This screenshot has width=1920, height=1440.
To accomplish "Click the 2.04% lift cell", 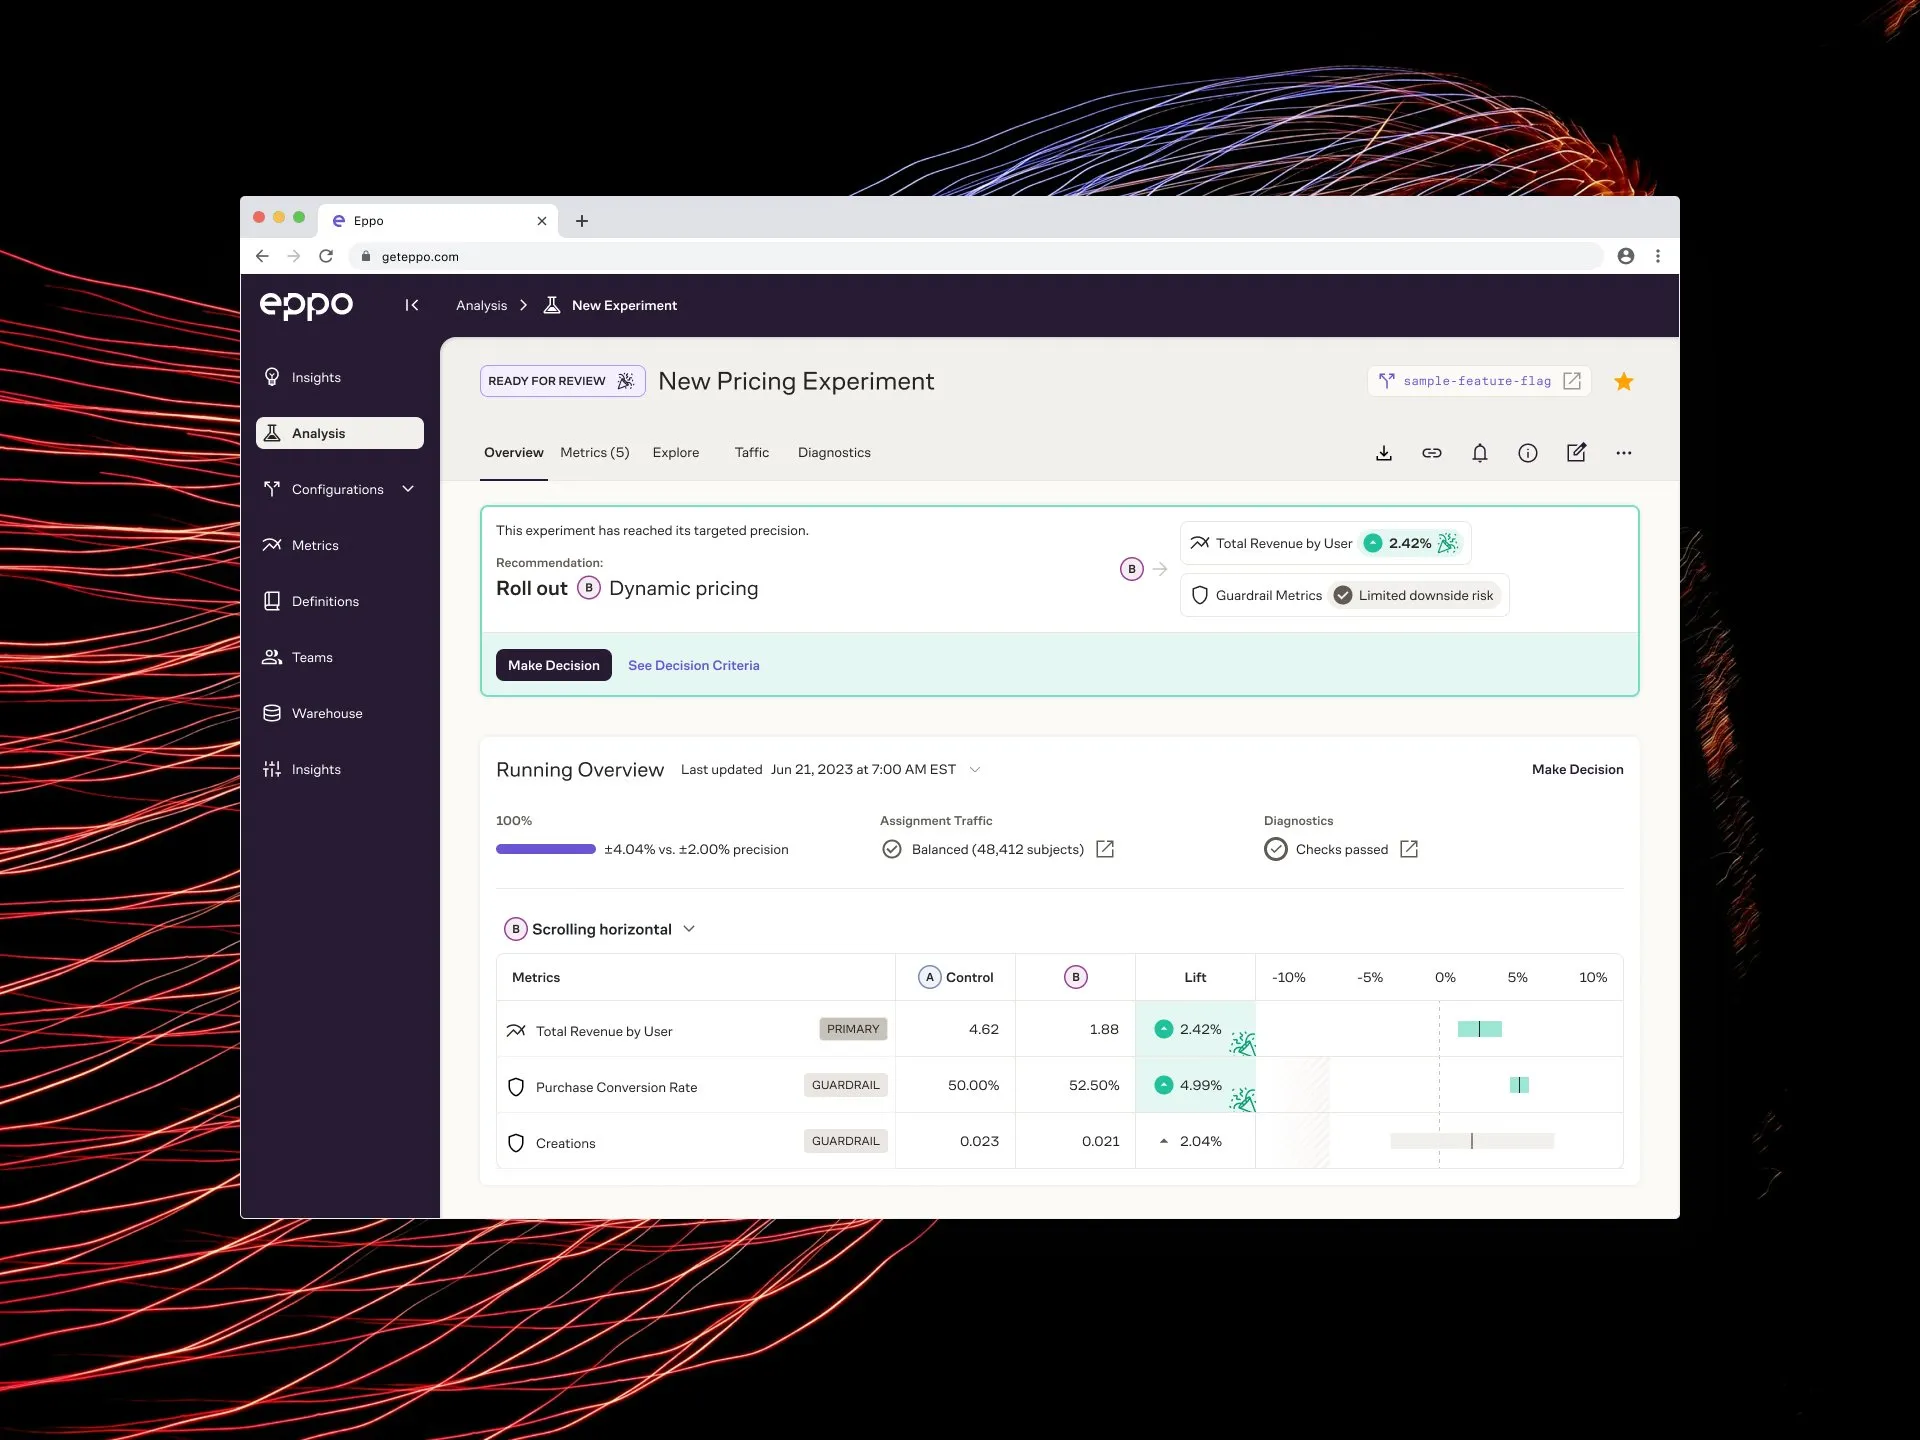I will point(1195,1141).
